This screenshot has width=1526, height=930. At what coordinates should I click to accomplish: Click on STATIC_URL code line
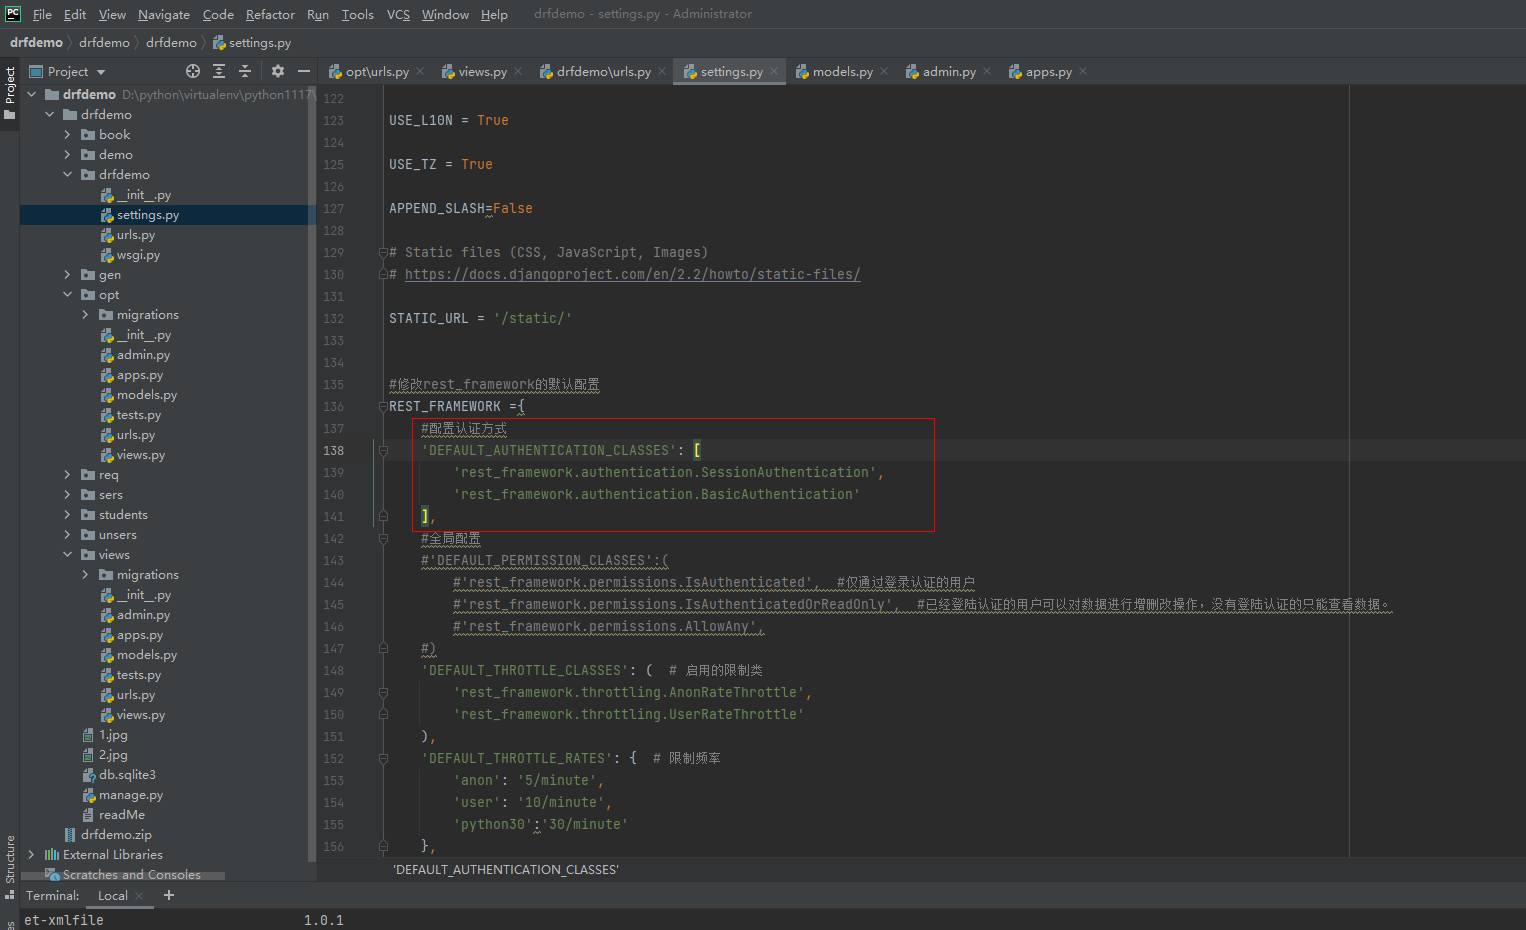(480, 318)
